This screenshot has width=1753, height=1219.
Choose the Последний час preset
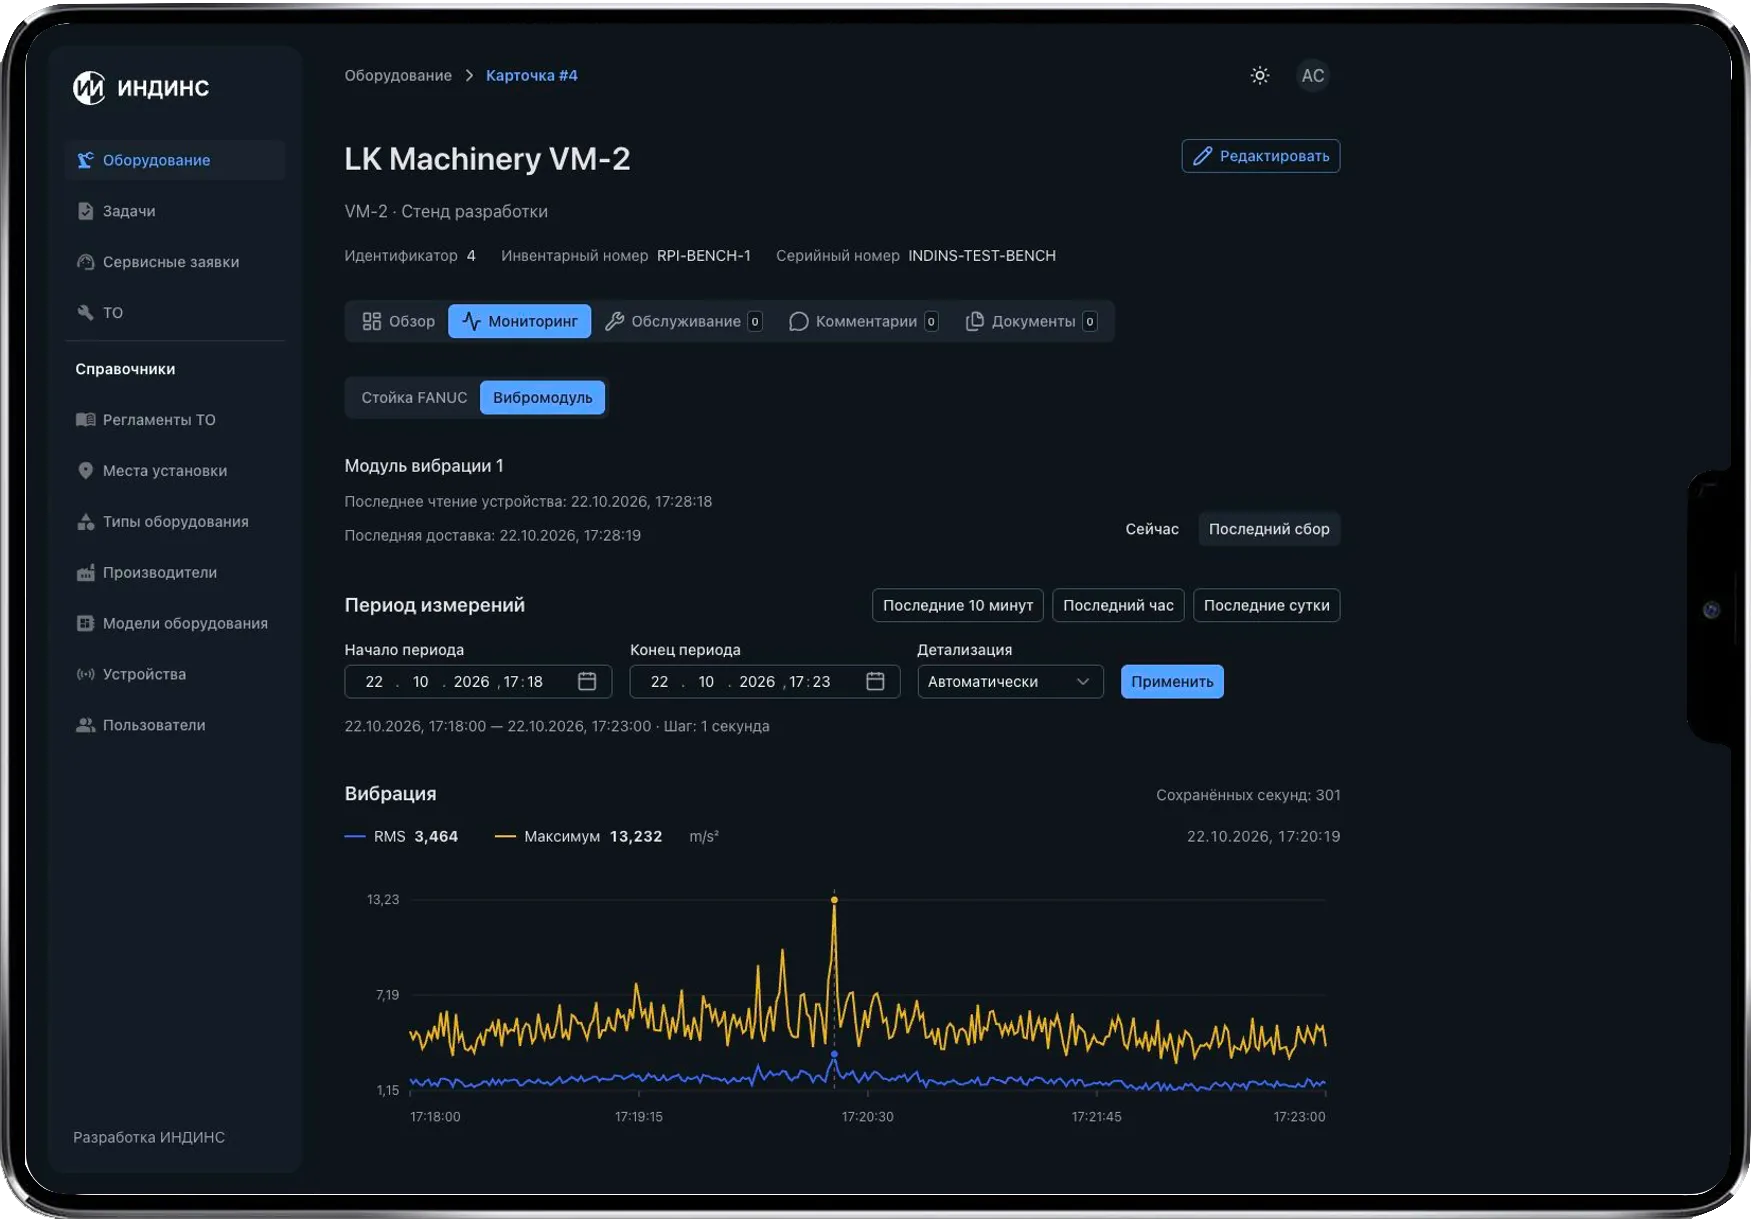pos(1118,606)
